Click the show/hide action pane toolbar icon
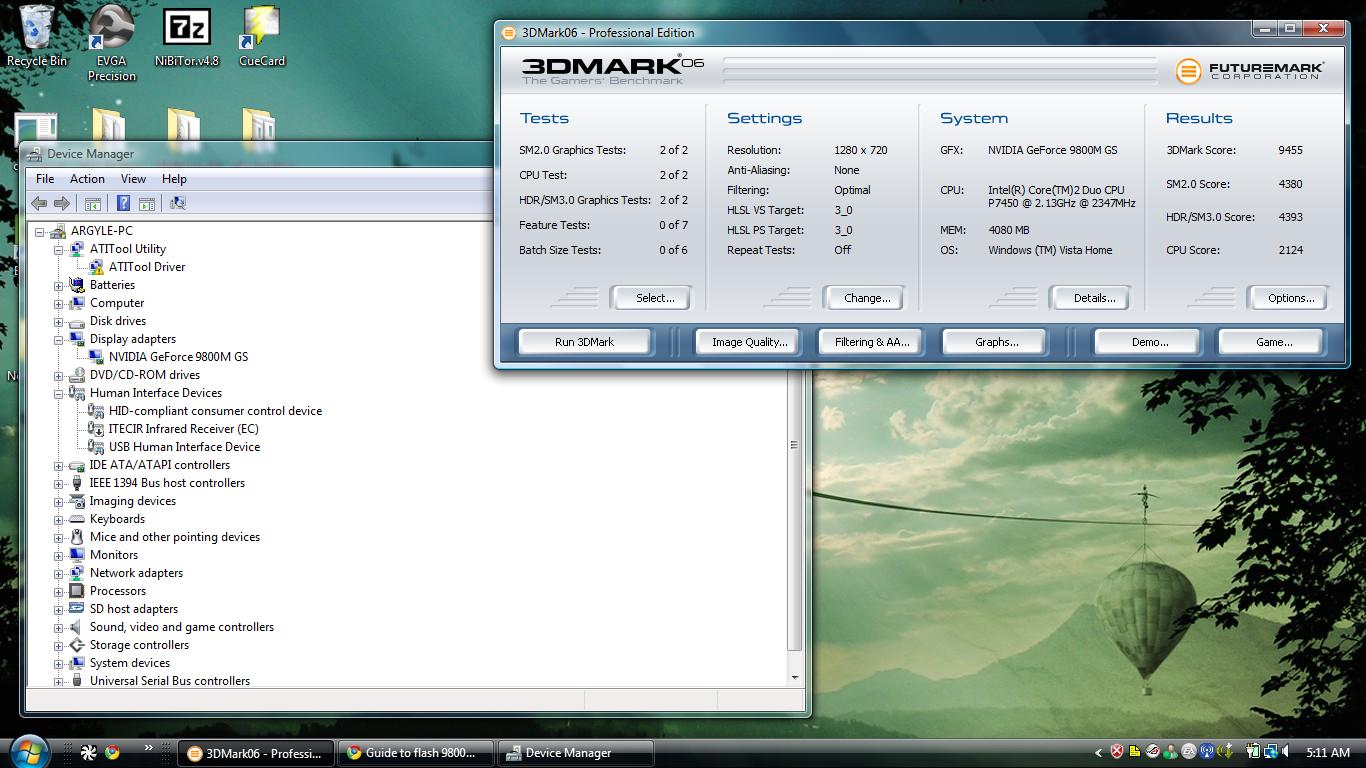This screenshot has height=768, width=1366. tap(147, 203)
